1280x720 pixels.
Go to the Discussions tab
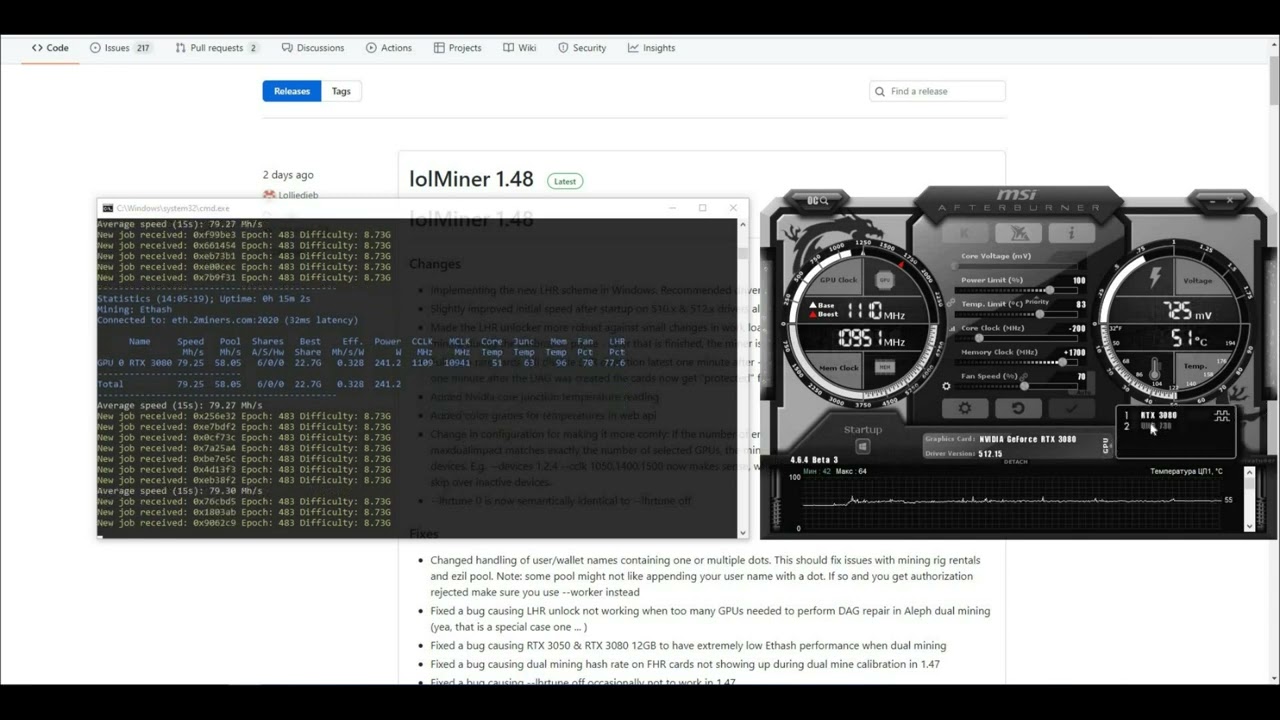click(313, 48)
